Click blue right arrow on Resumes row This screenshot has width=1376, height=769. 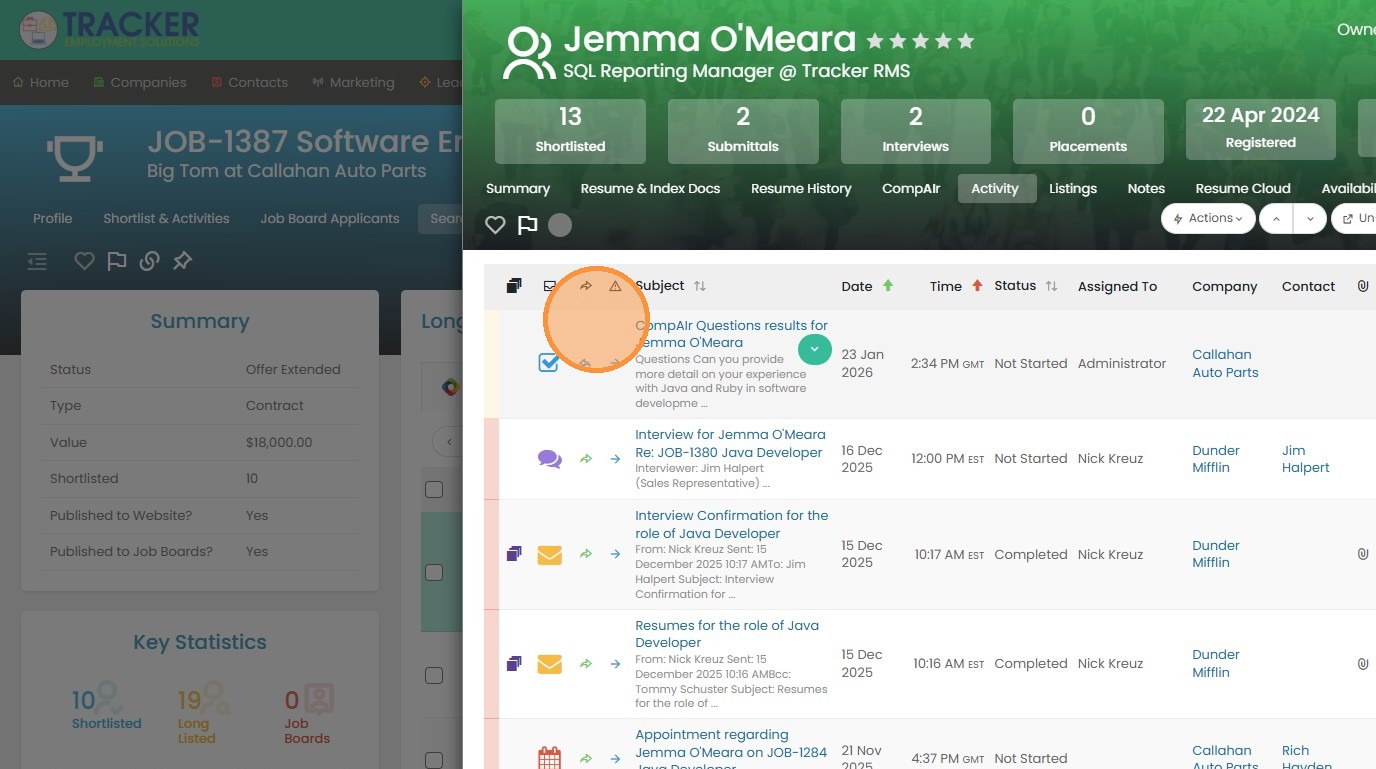[x=615, y=663]
